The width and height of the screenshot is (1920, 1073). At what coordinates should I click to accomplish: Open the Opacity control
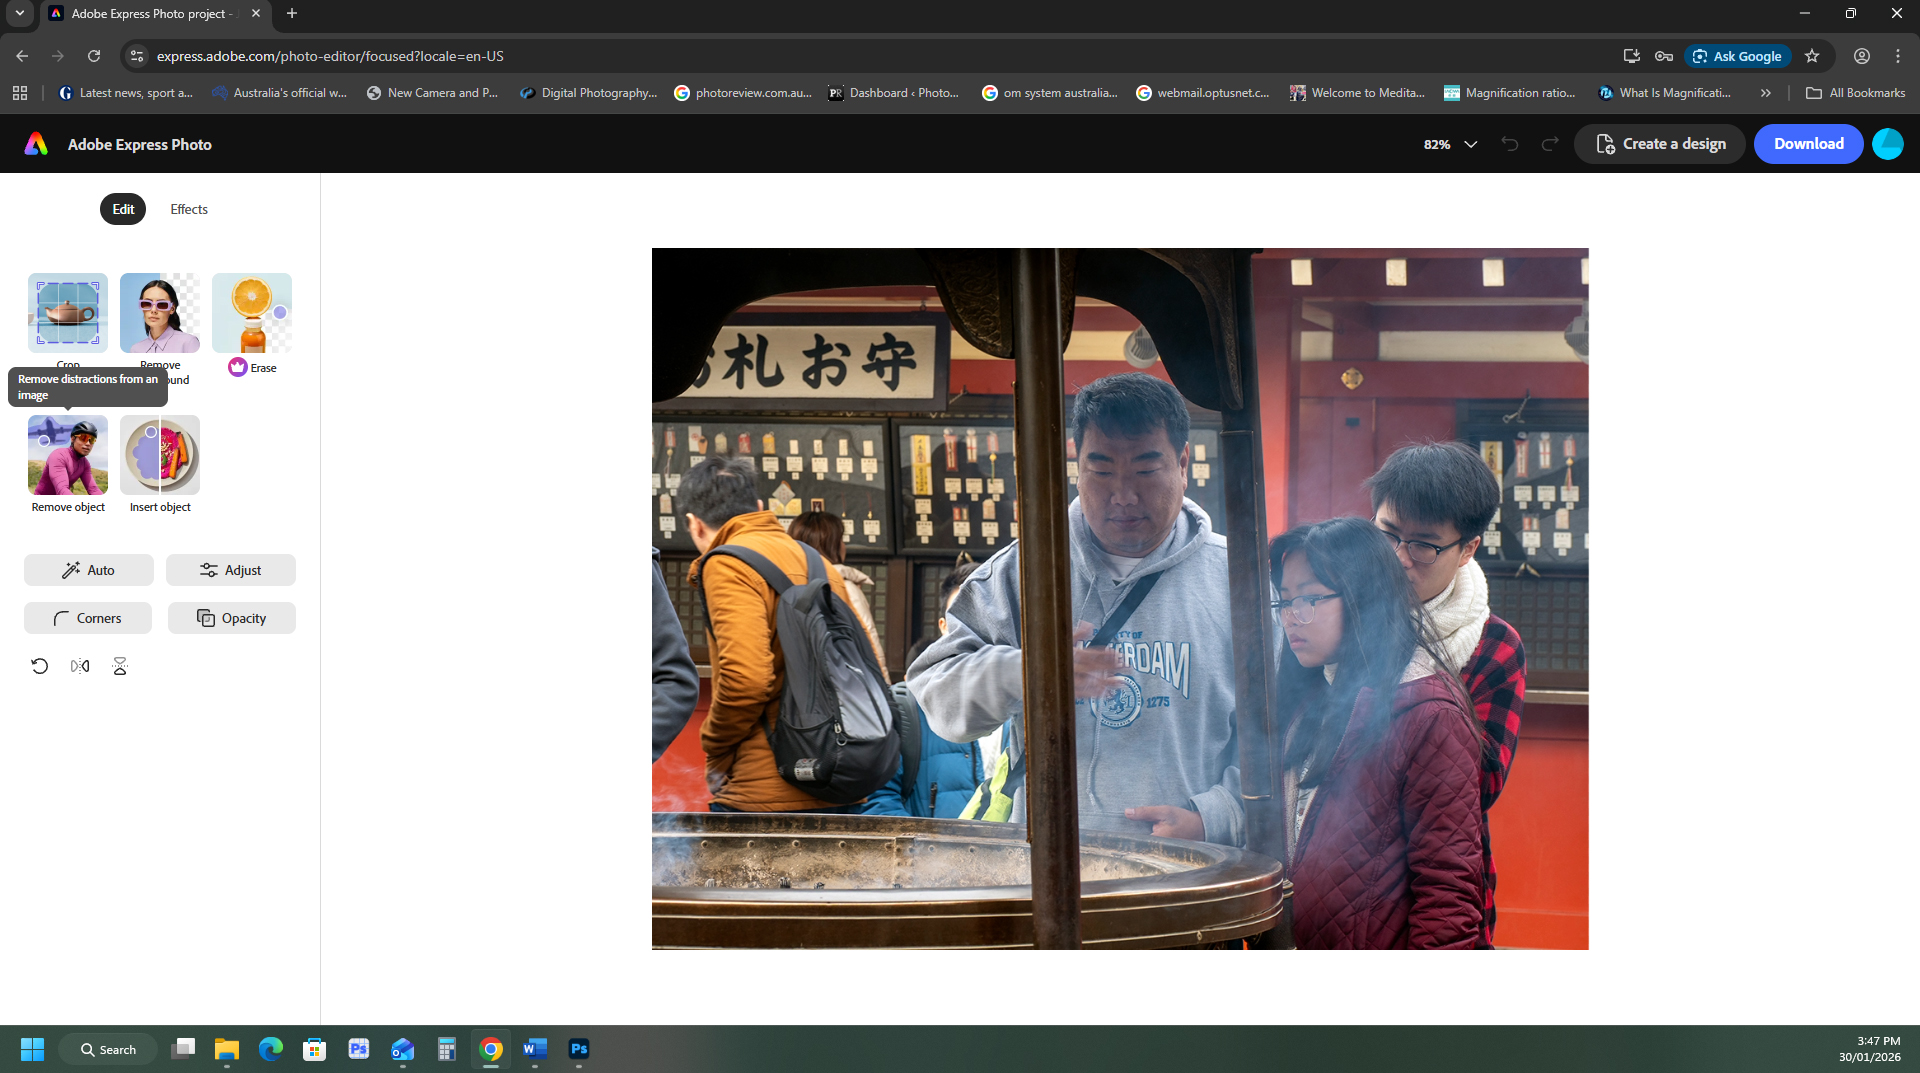[232, 618]
